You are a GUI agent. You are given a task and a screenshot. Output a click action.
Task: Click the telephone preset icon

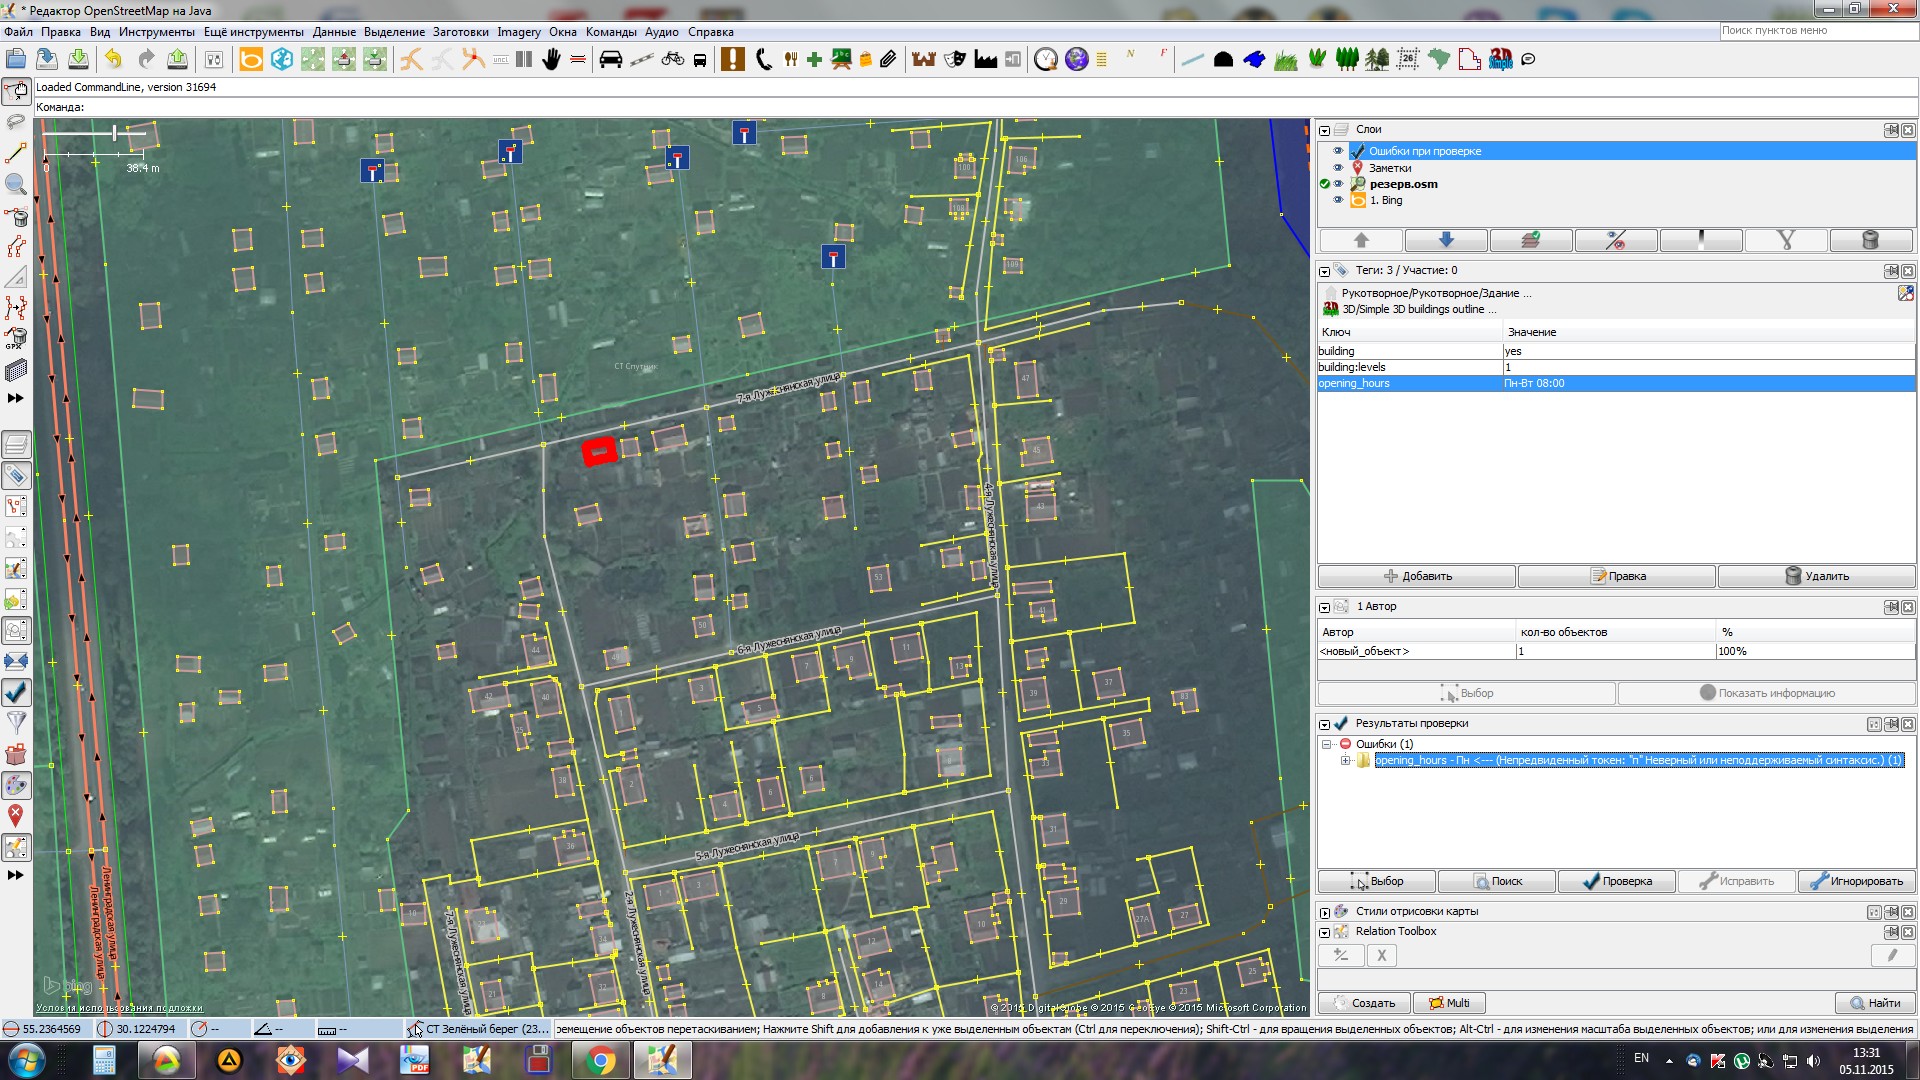click(x=764, y=60)
